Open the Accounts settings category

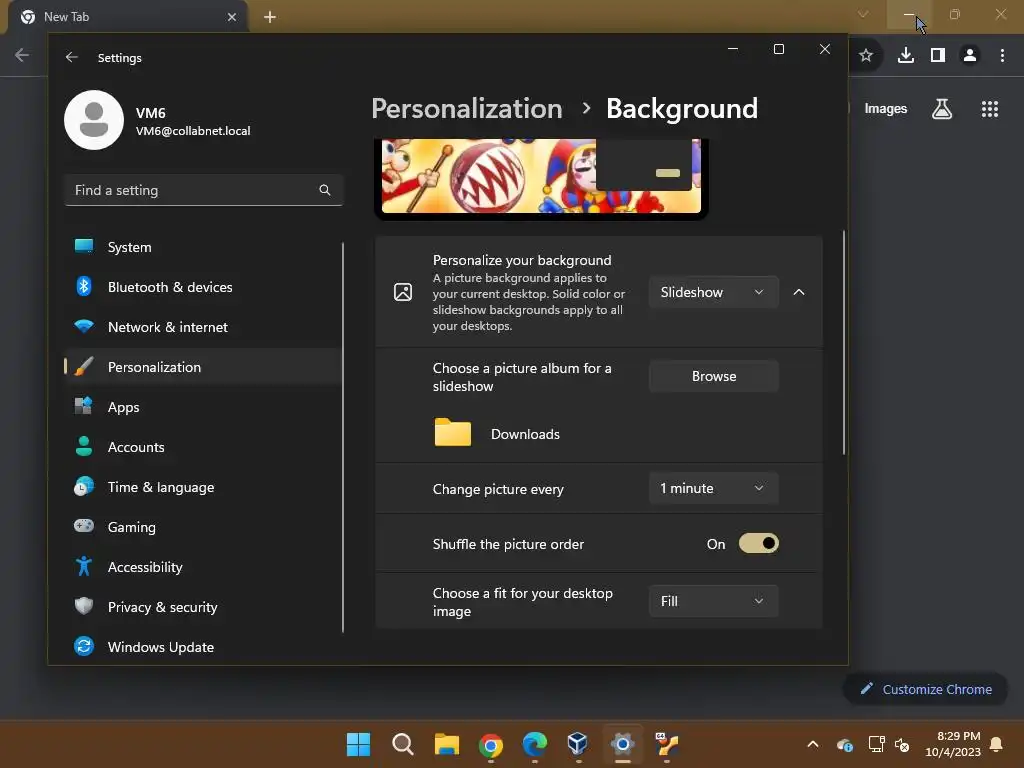(203, 447)
